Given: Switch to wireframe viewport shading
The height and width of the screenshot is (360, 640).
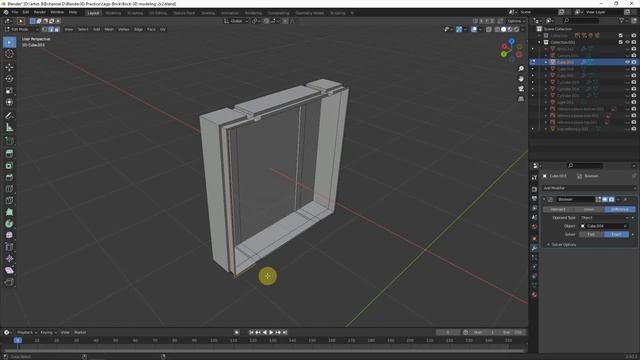Looking at the screenshot, I should [x=497, y=29].
